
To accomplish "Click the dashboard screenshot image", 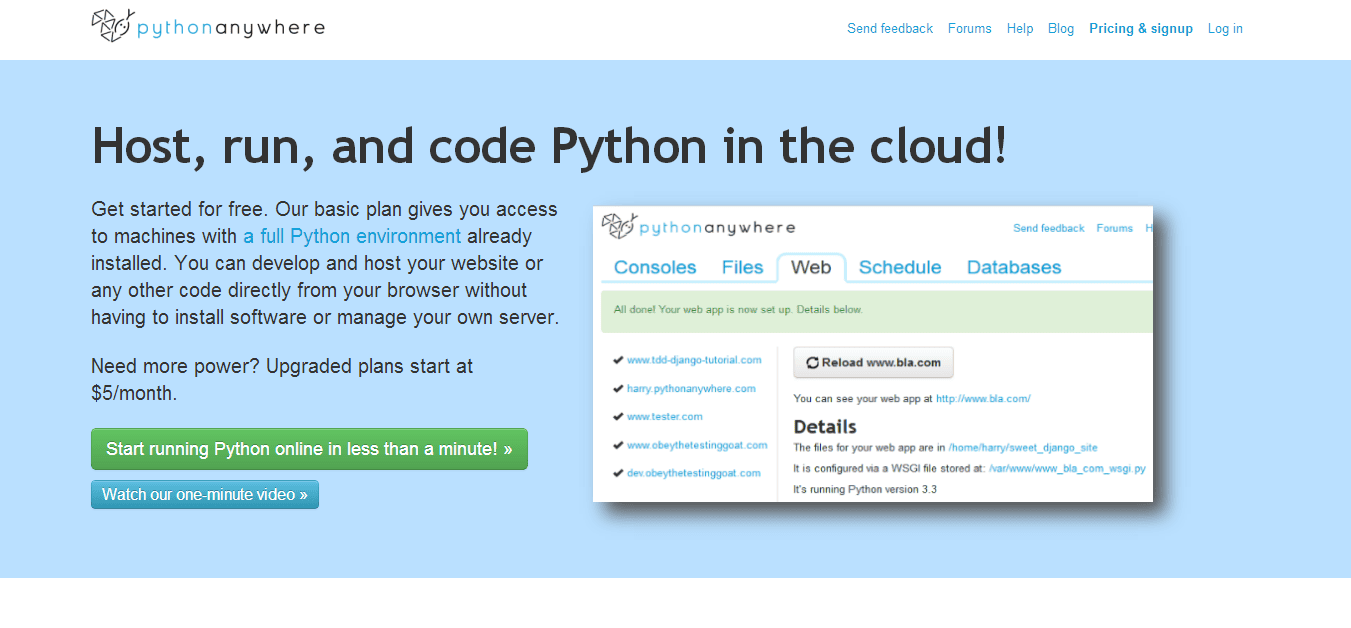I will click(x=873, y=354).
